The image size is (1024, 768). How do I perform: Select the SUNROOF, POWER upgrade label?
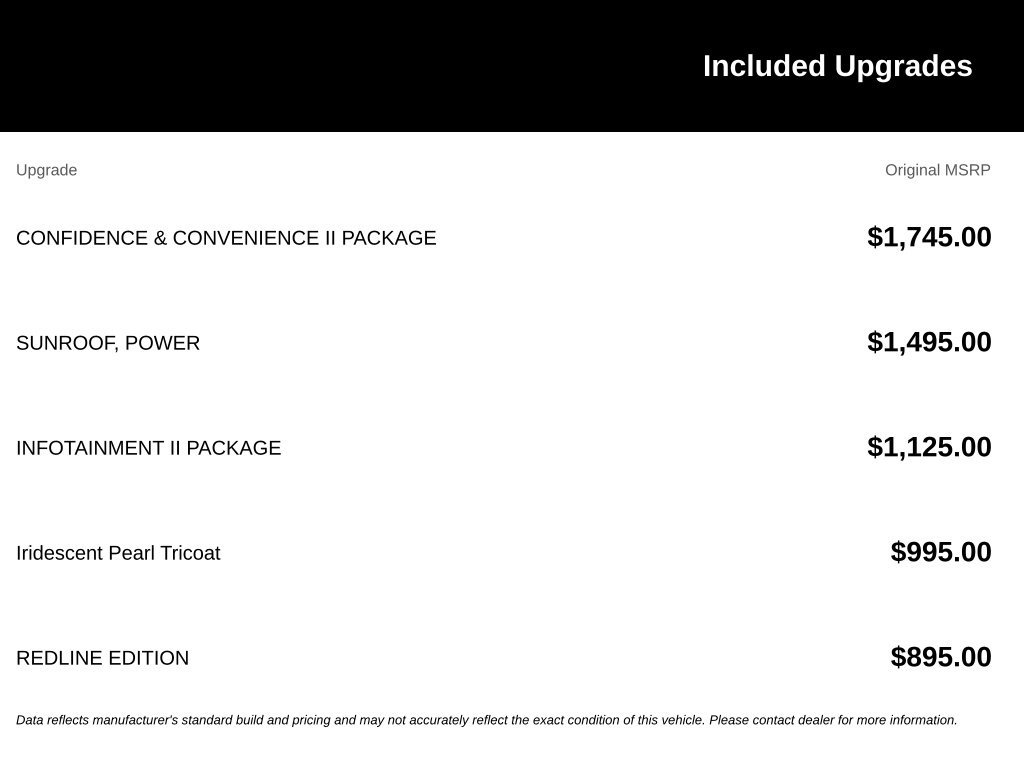[108, 343]
